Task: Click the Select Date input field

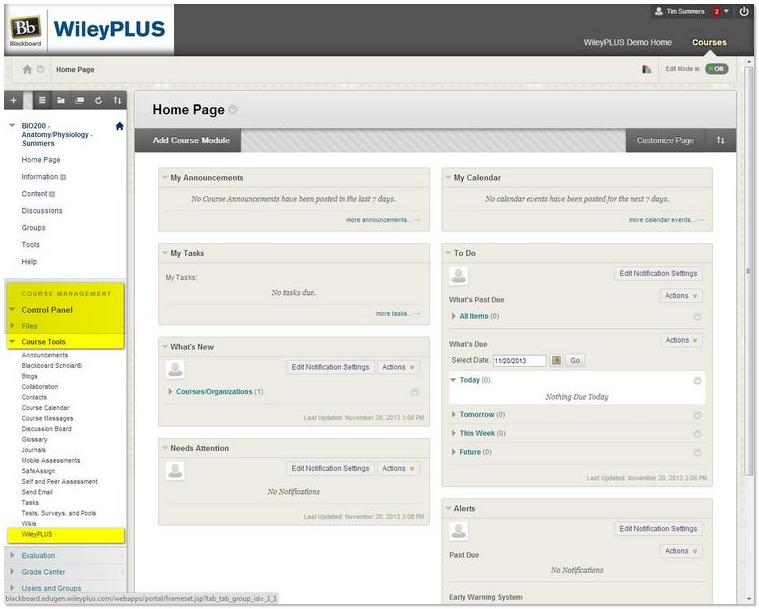Action: point(519,361)
